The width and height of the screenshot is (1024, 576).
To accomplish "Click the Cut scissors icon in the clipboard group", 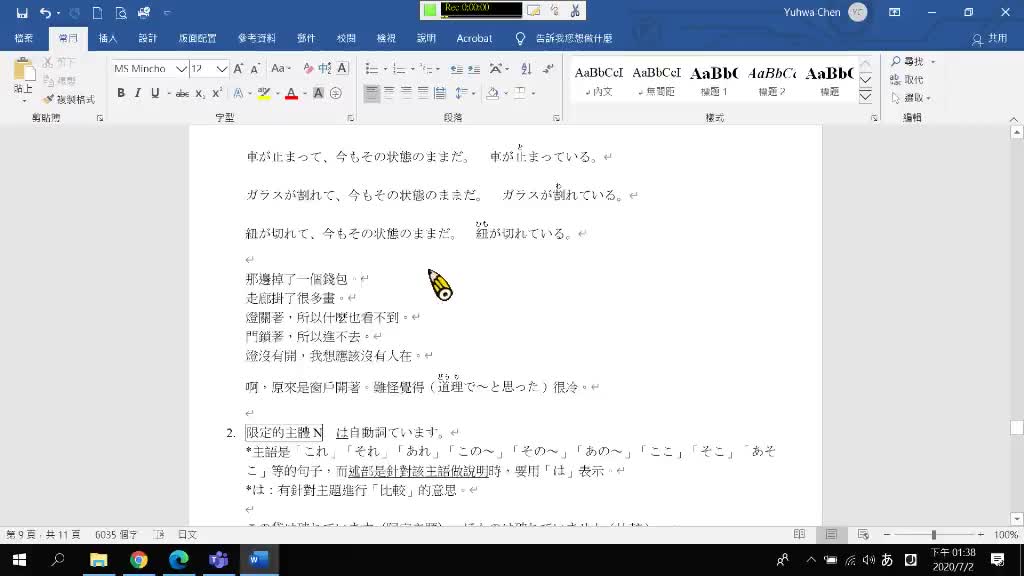I will [48, 62].
